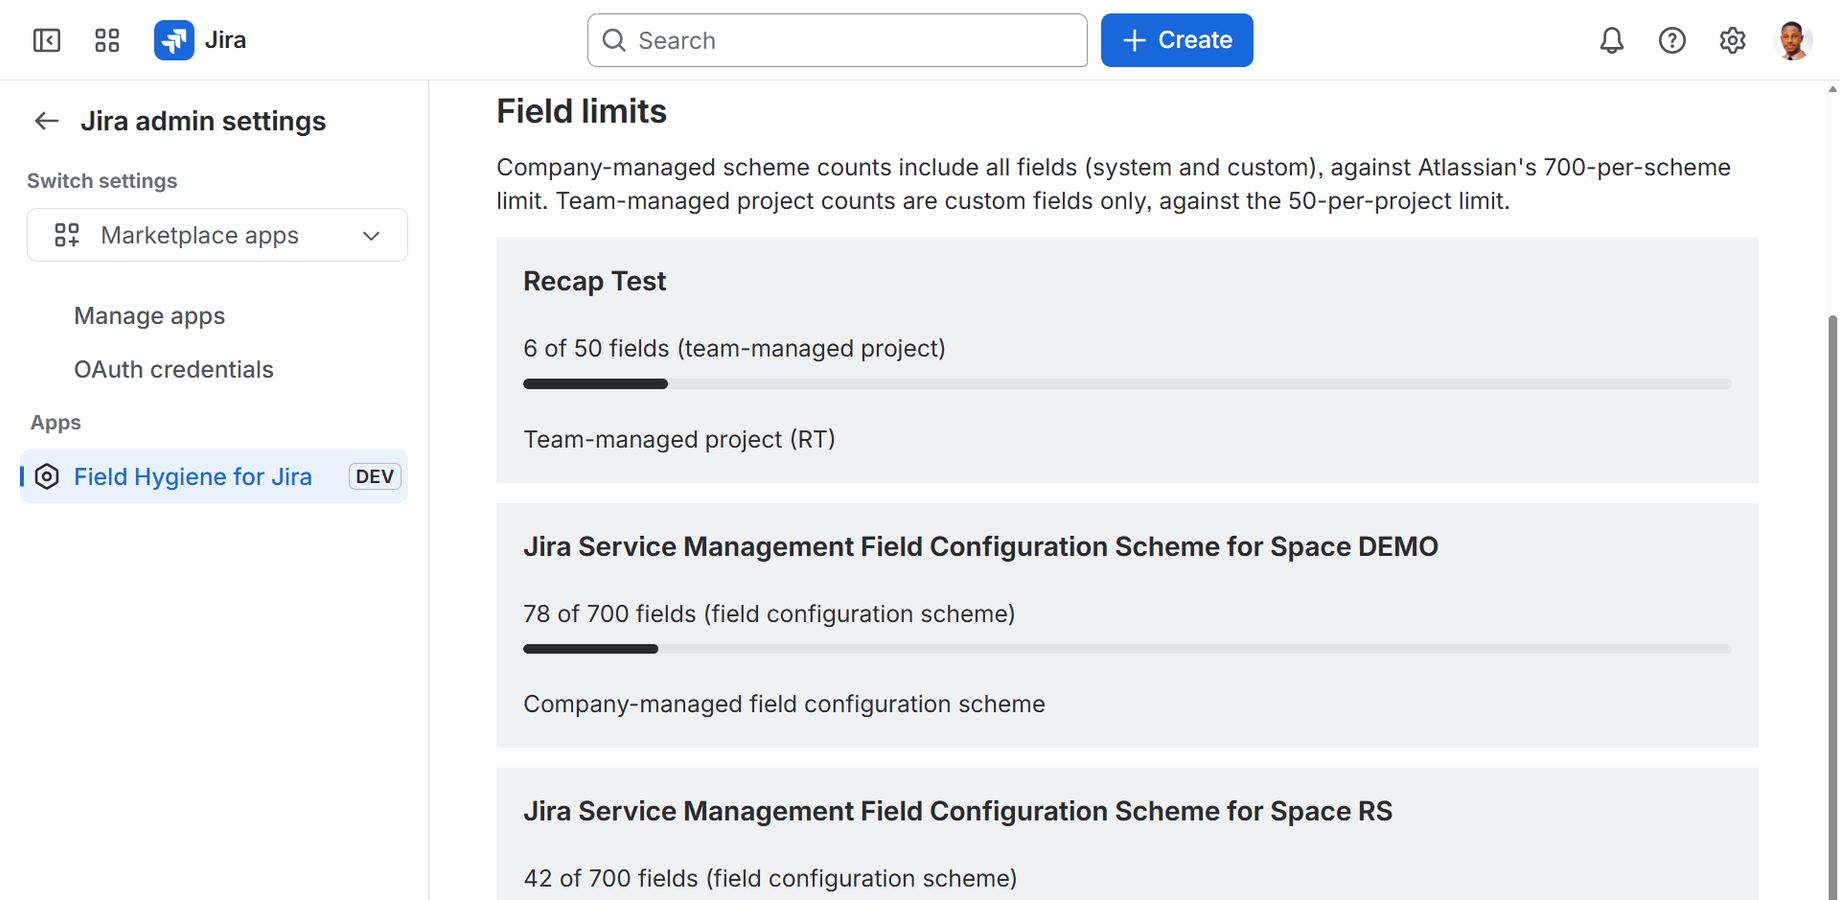The height and width of the screenshot is (900, 1840).
Task: Click the search magnifier icon
Action: point(614,40)
